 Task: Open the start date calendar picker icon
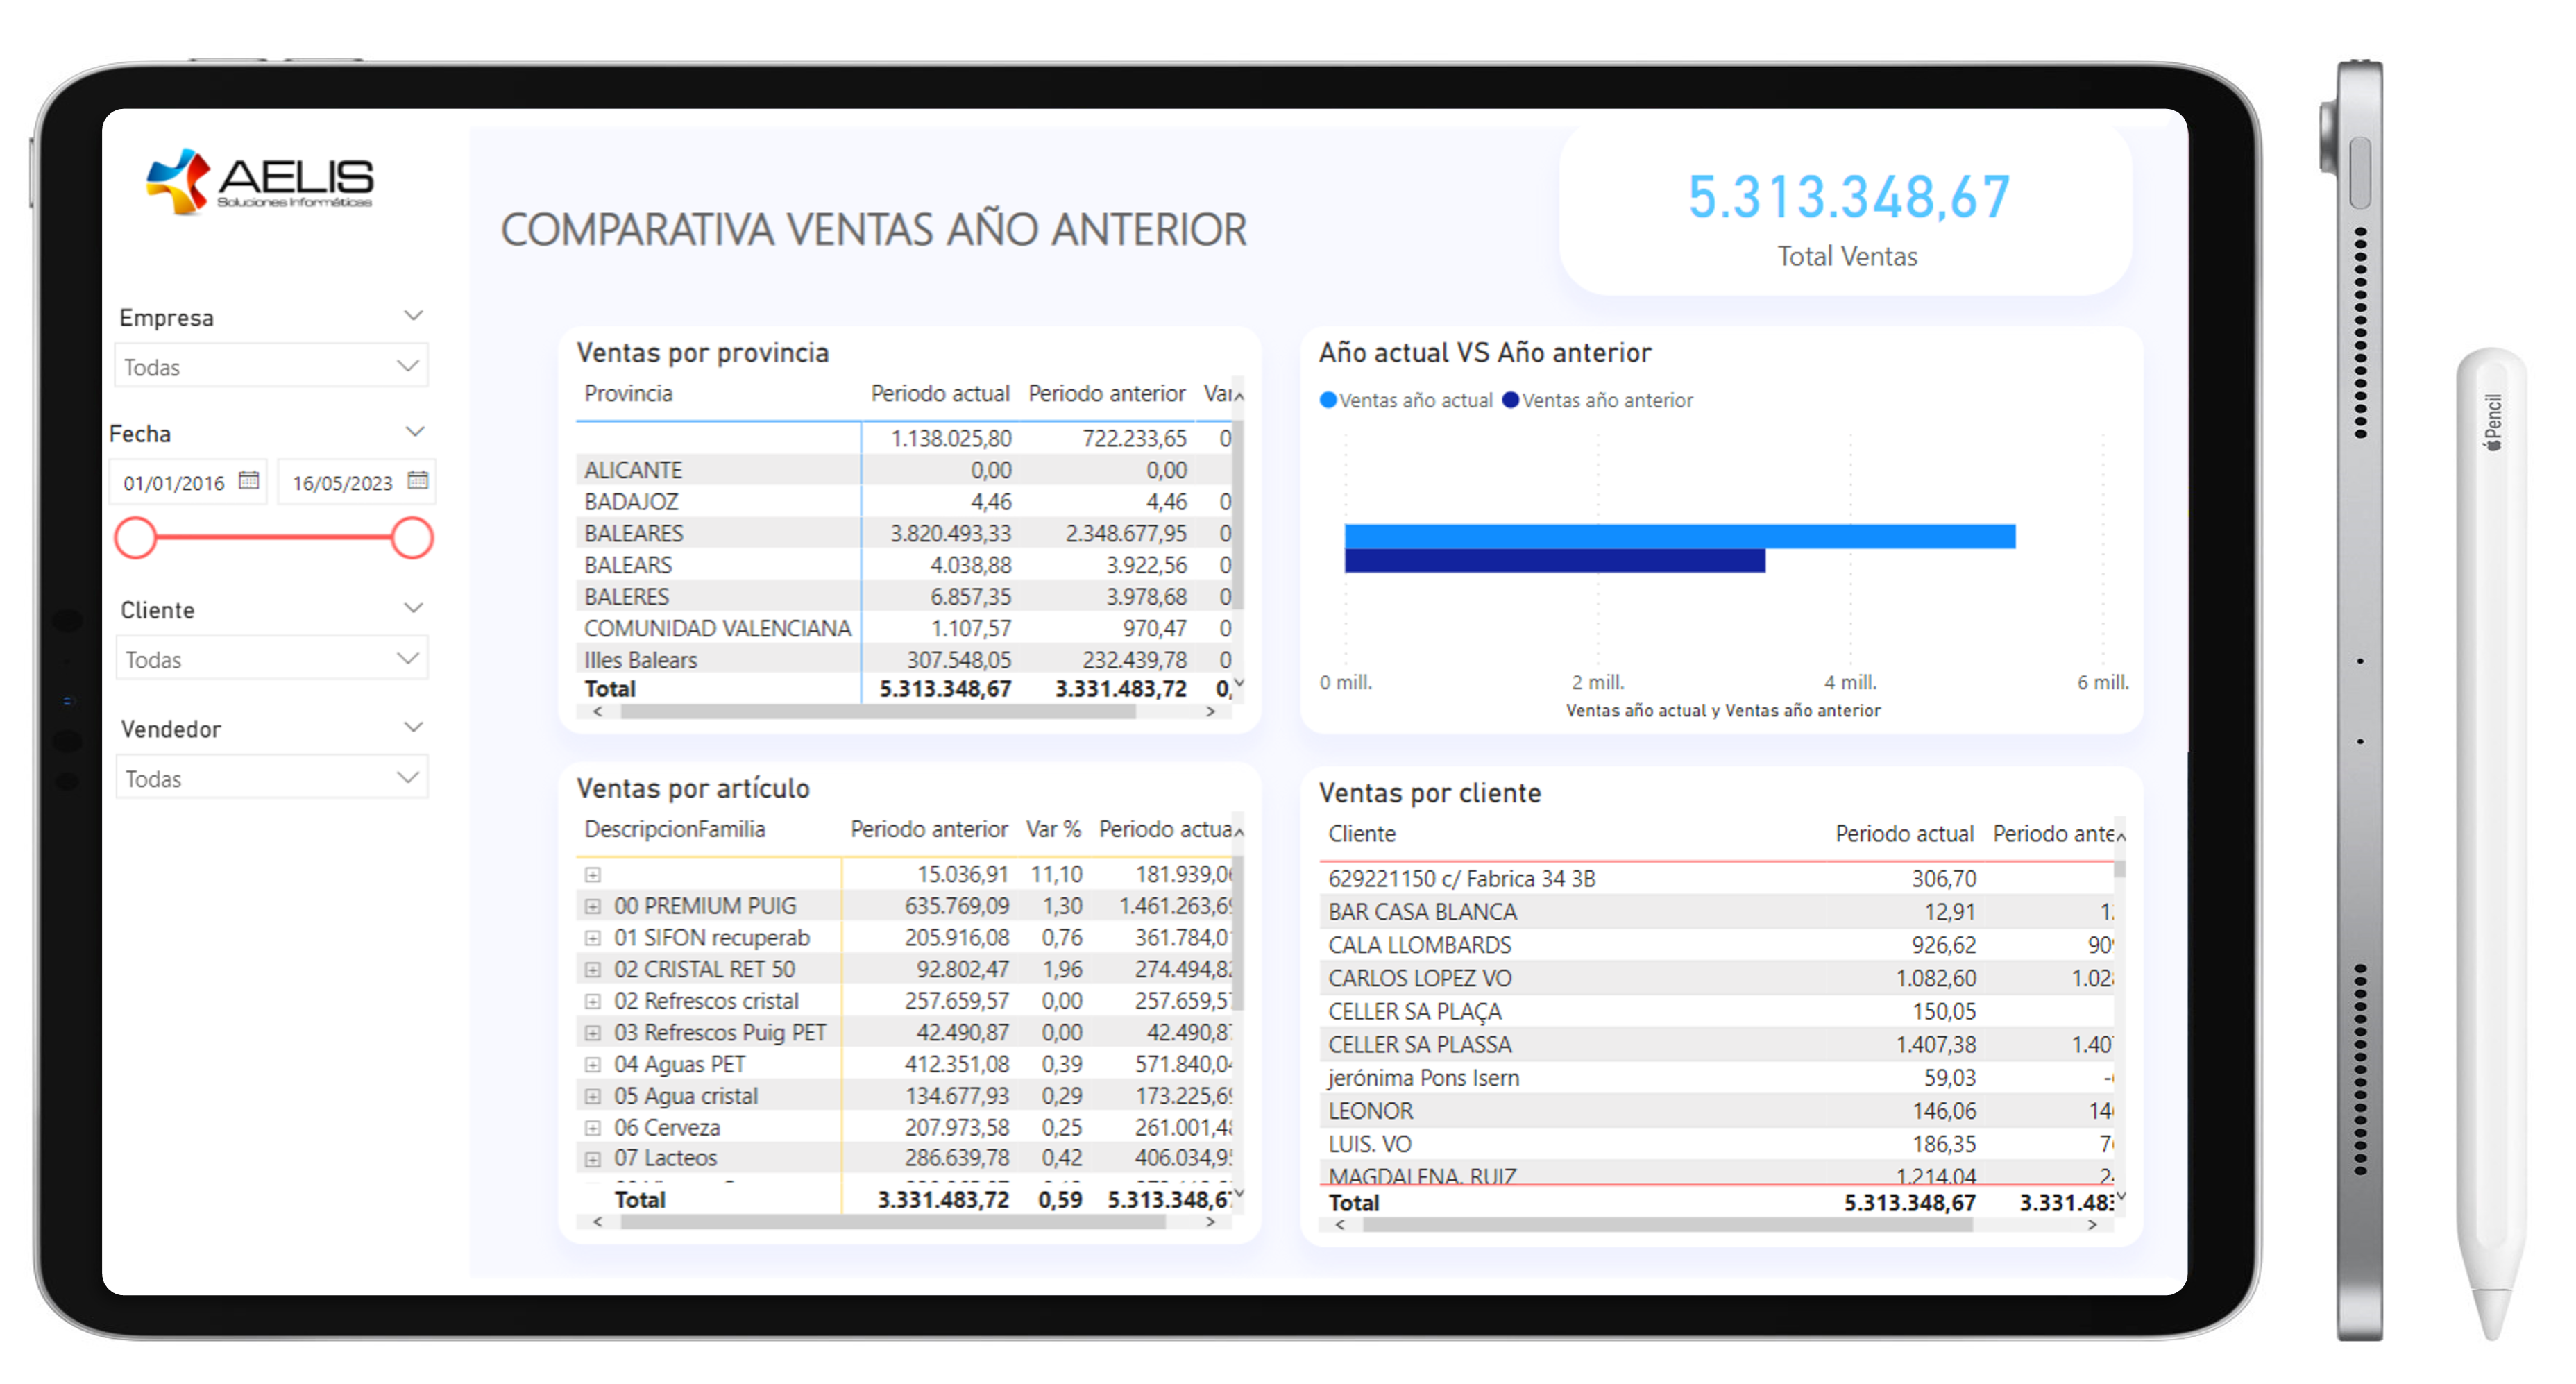tap(249, 481)
